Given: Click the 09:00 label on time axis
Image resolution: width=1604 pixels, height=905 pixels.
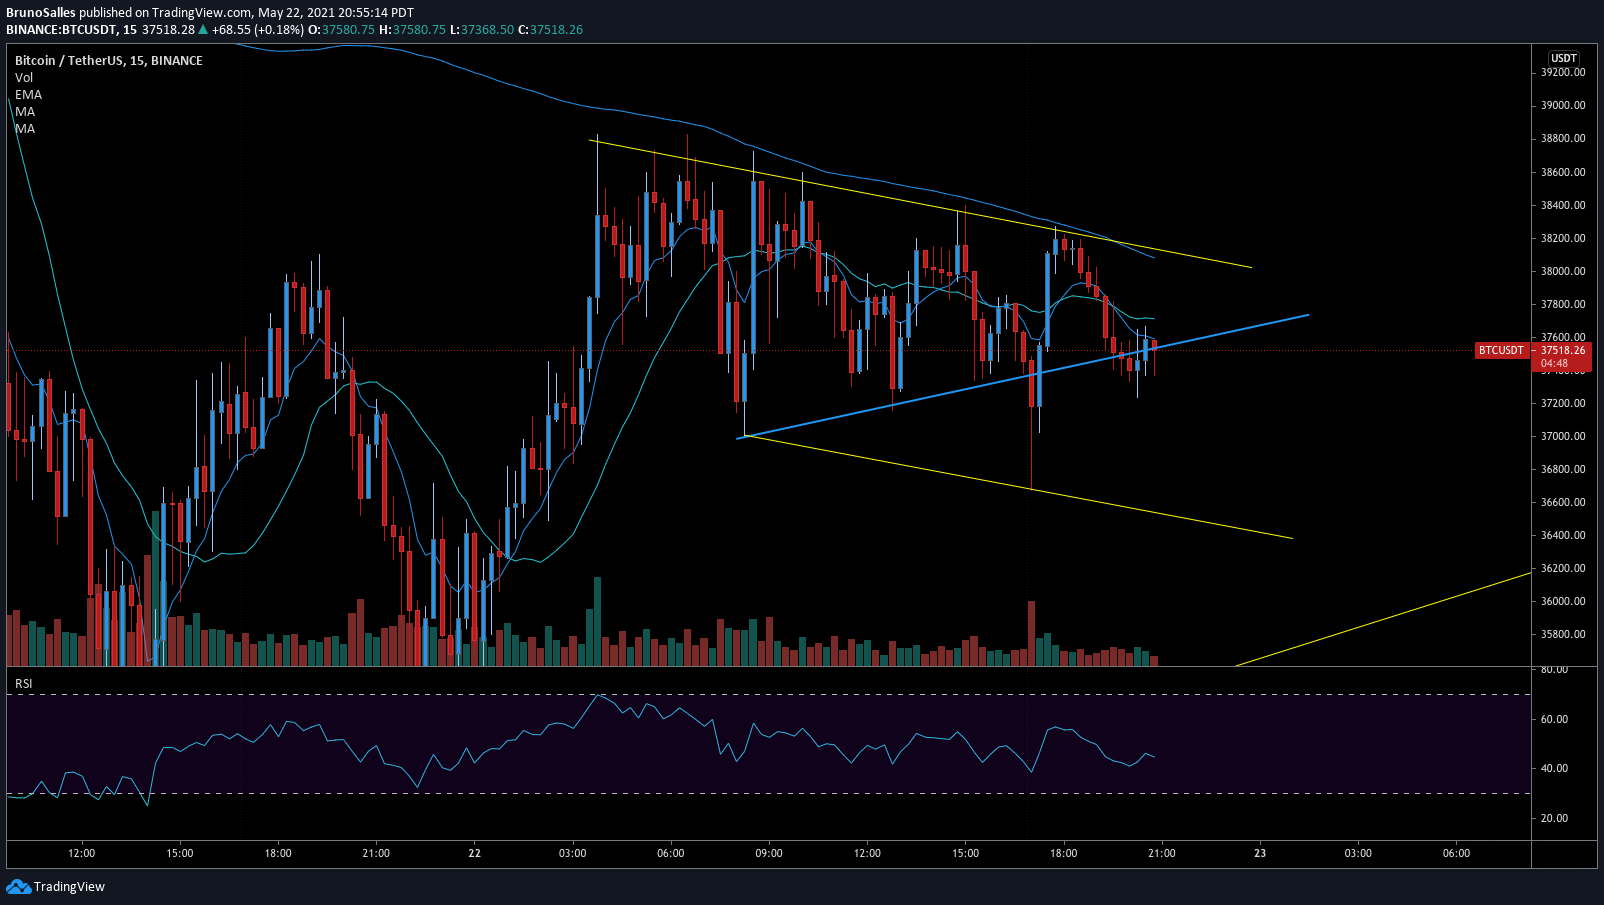Looking at the screenshot, I should [769, 853].
